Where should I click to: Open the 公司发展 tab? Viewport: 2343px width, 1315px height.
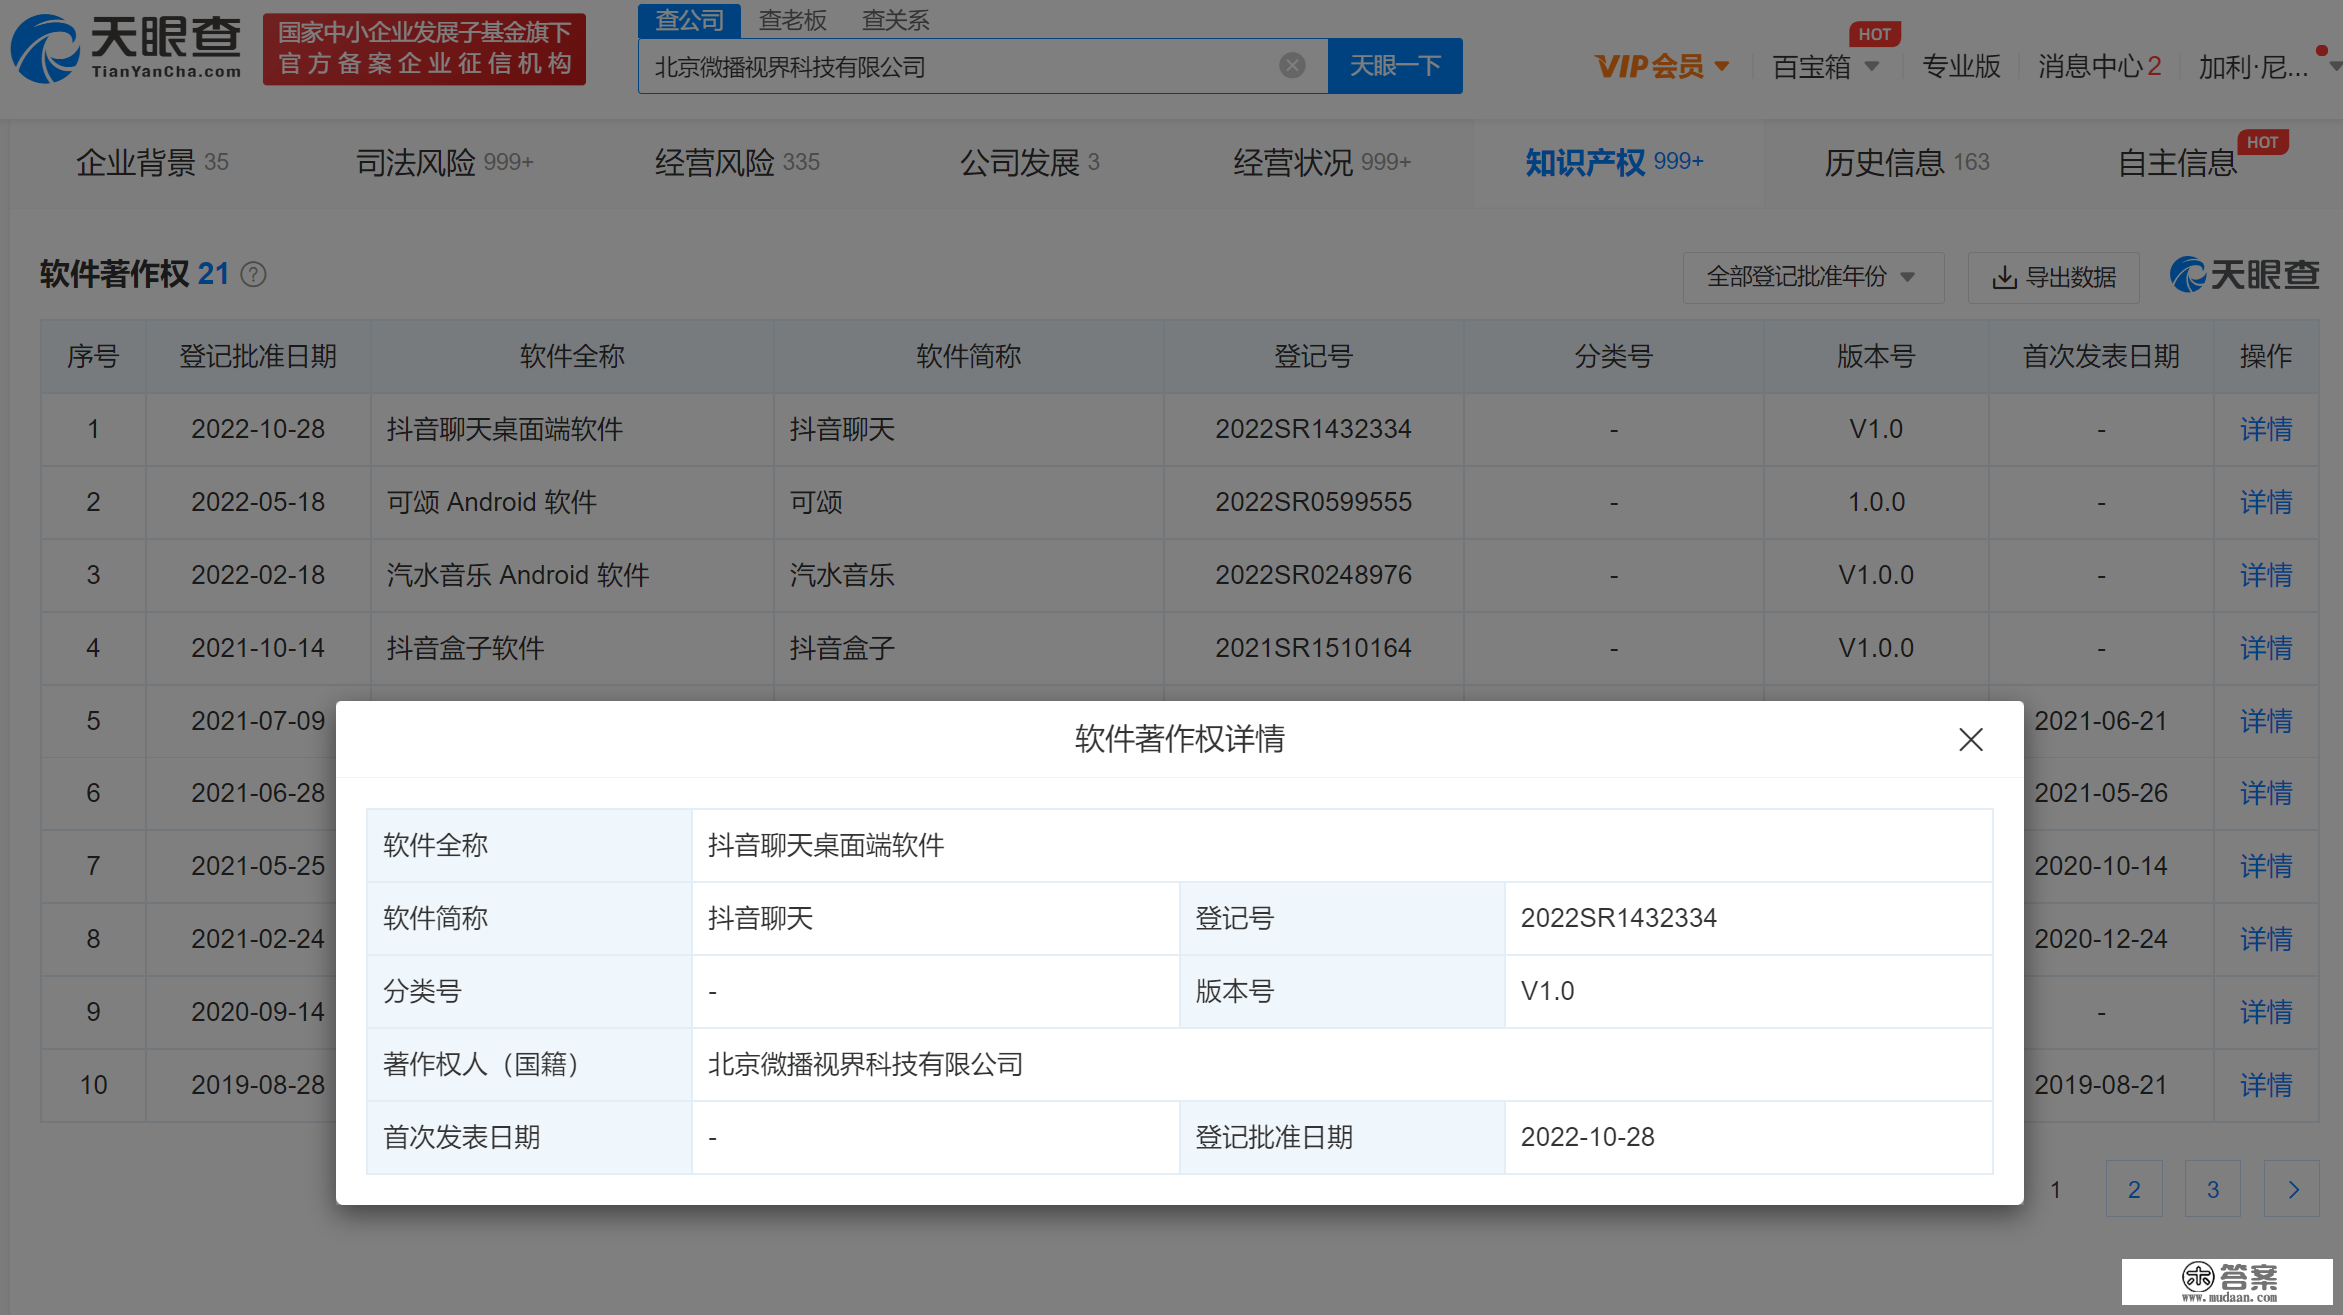1030,162
